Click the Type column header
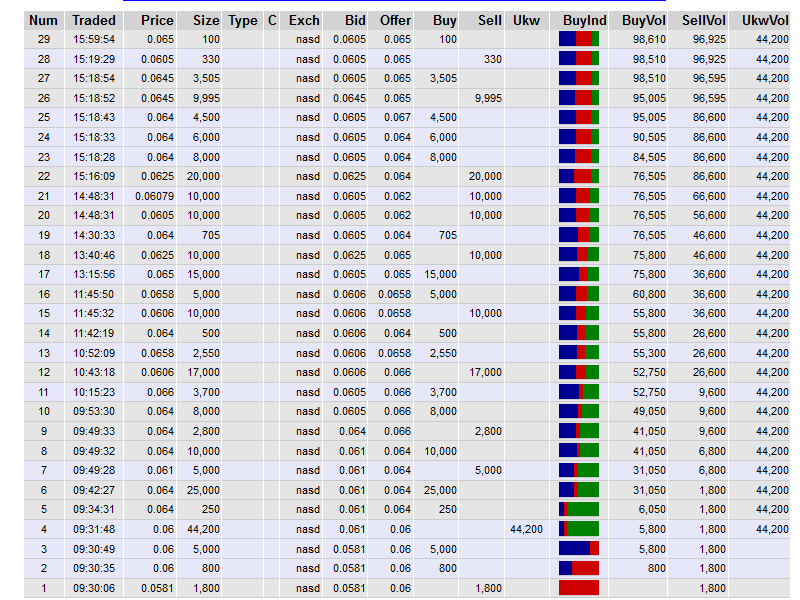This screenshot has height=600, width=800. tap(243, 20)
